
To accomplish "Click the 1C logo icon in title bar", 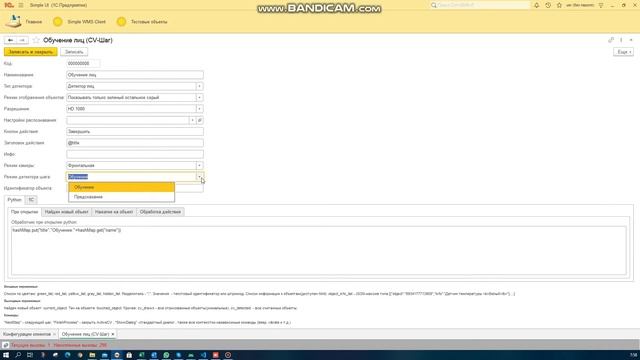I will click(x=9, y=5).
